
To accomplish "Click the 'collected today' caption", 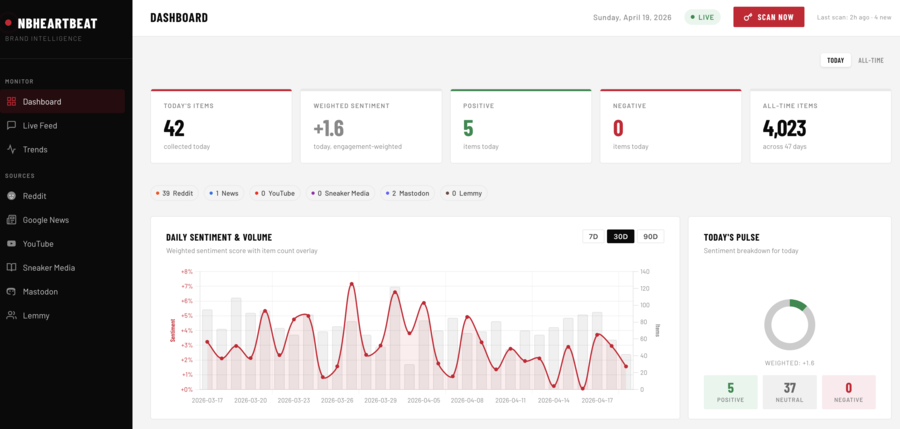I will tap(187, 146).
